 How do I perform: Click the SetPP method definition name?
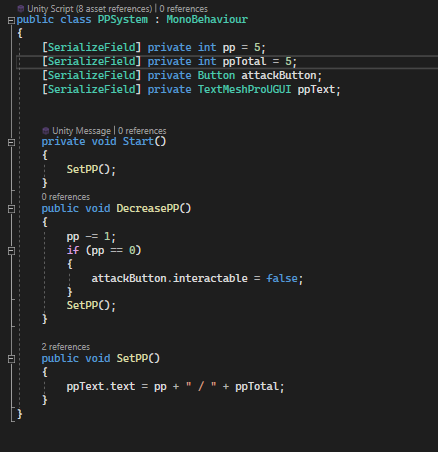[x=132, y=358]
